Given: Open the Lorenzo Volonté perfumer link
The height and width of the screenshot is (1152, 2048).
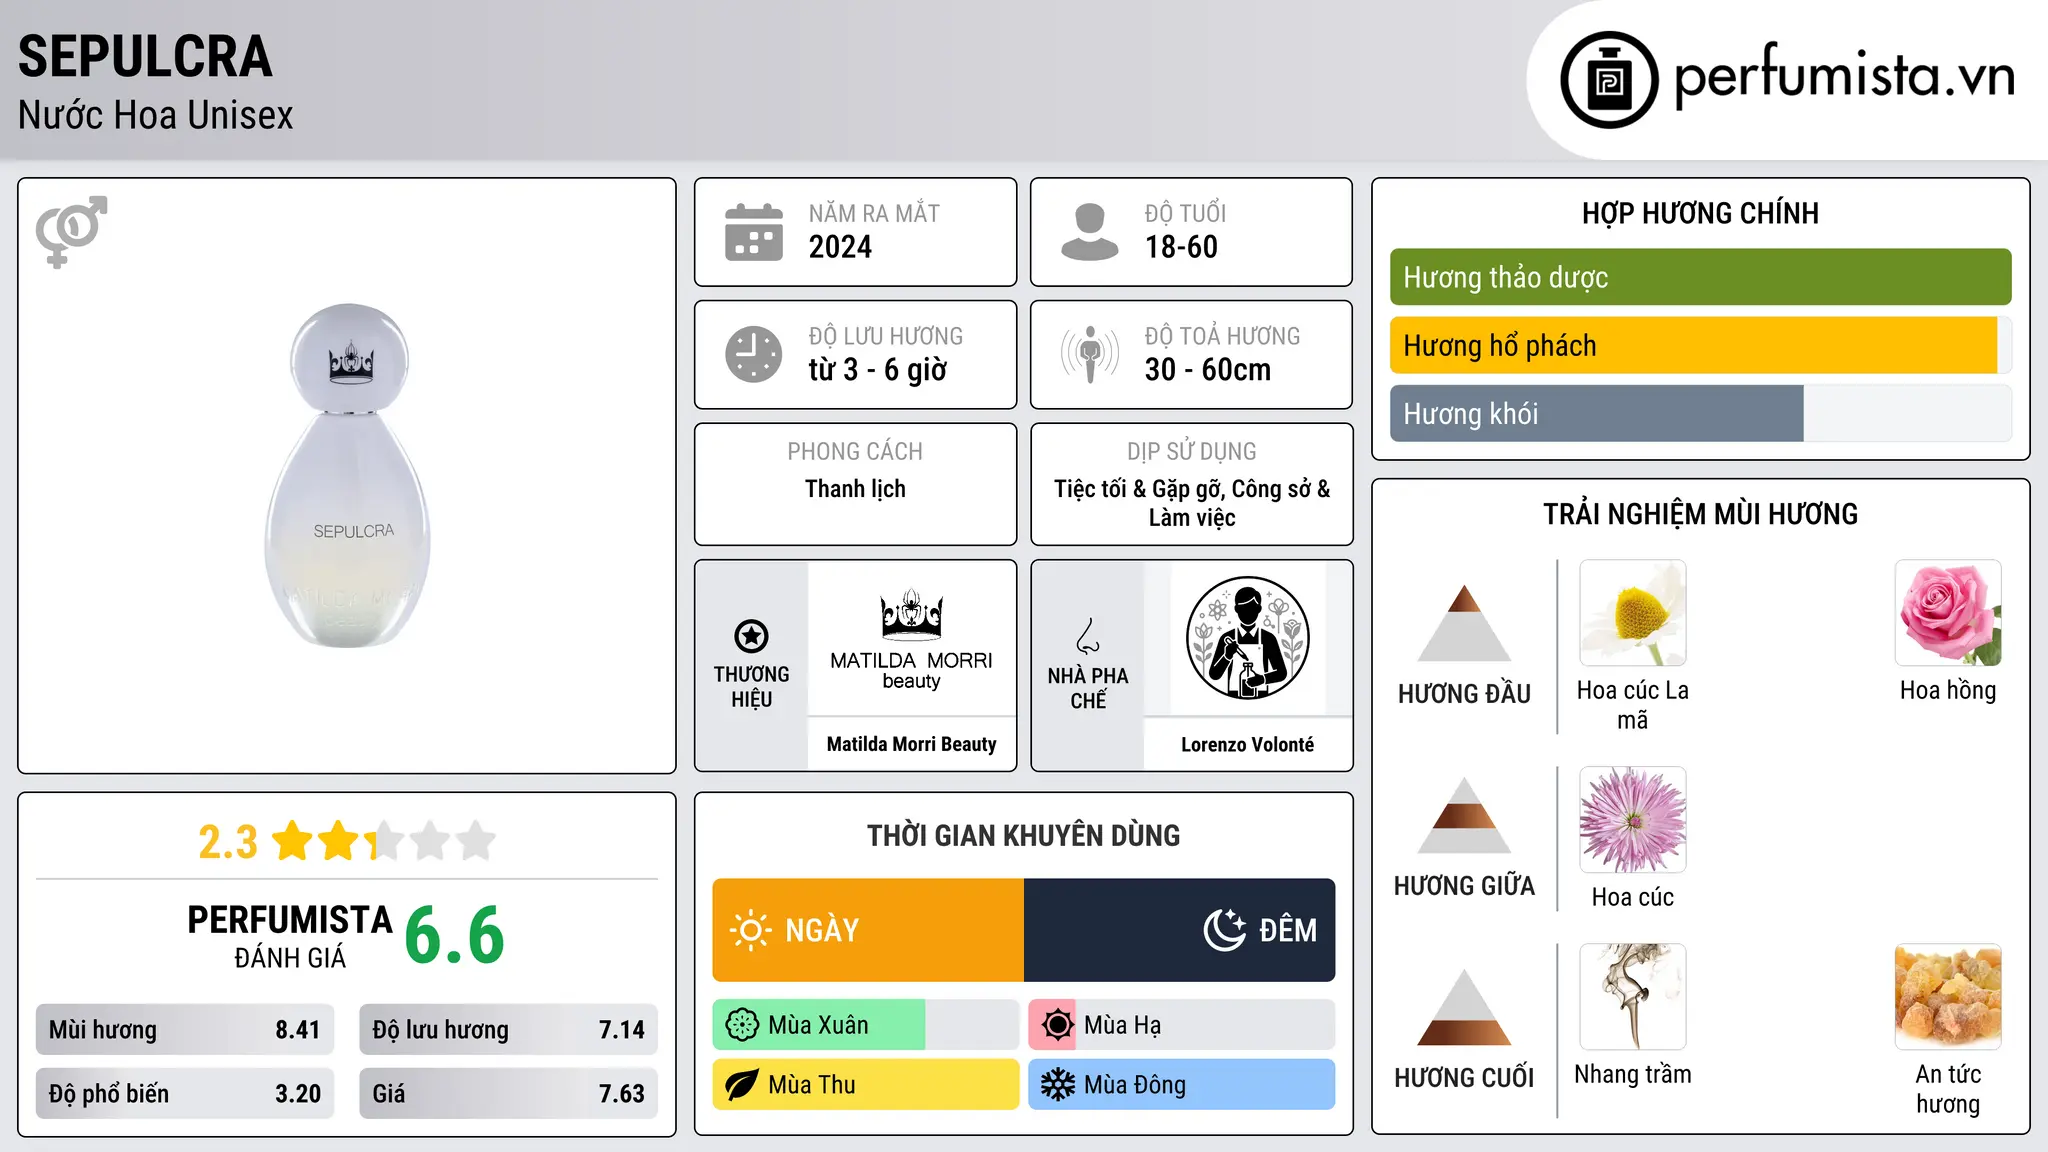Looking at the screenshot, I should point(1247,744).
